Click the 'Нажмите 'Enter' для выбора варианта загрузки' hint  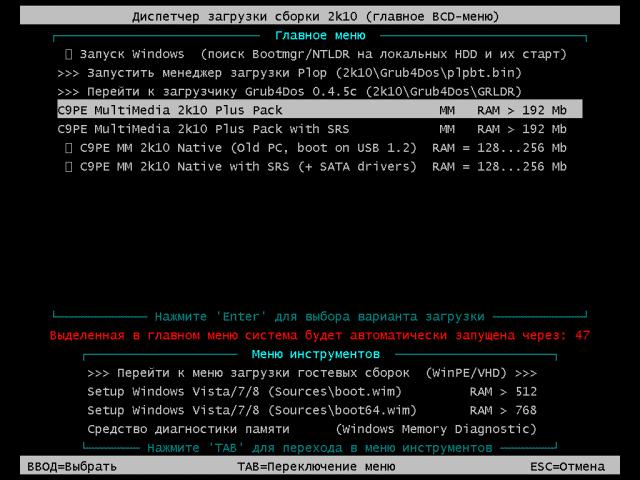pos(320,317)
